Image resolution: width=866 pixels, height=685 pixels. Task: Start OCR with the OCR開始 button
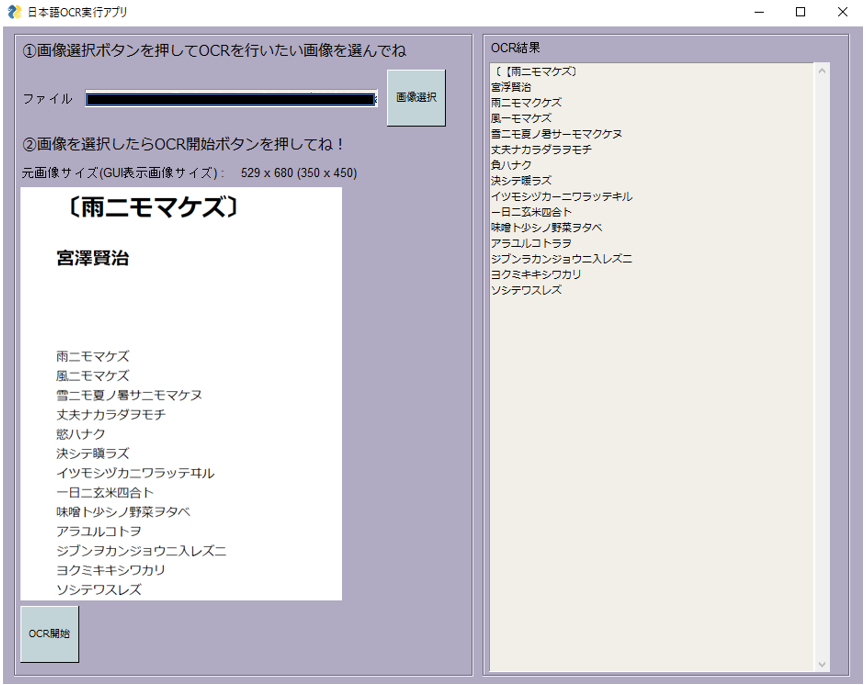[50, 634]
